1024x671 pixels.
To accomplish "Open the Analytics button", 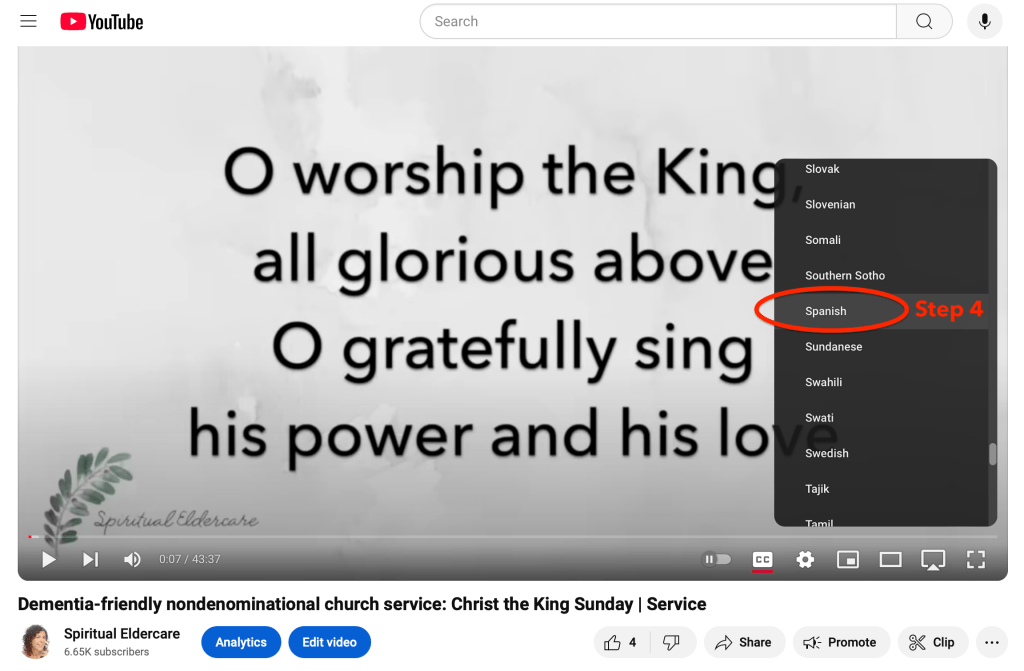I will (241, 642).
